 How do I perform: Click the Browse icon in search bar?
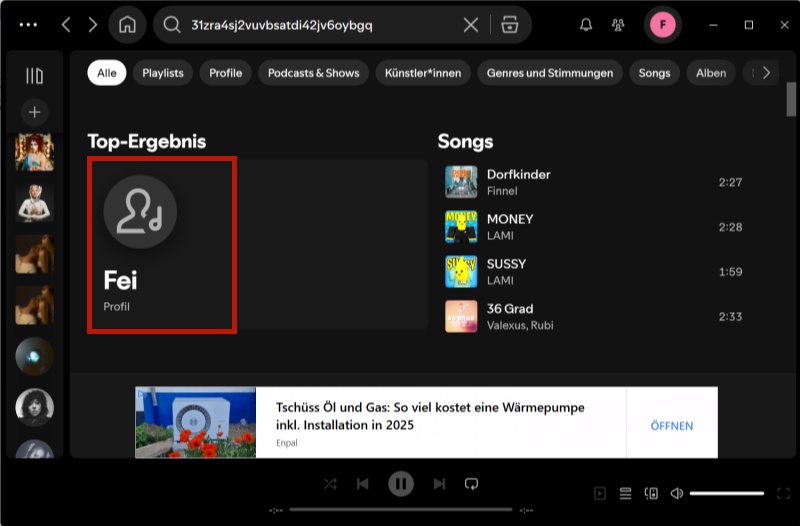510,25
